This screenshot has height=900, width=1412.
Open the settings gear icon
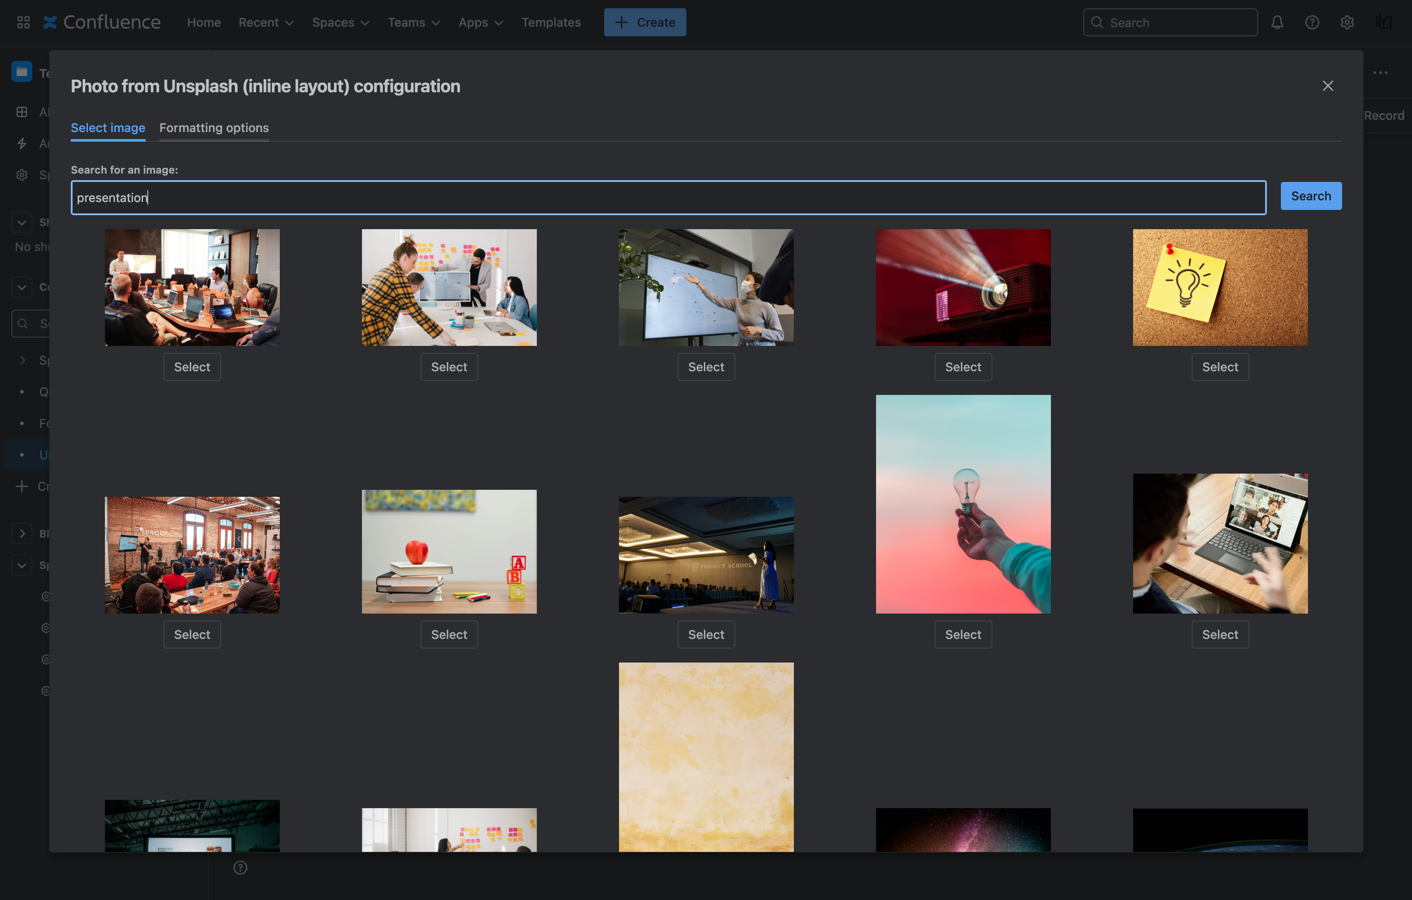click(x=1347, y=22)
